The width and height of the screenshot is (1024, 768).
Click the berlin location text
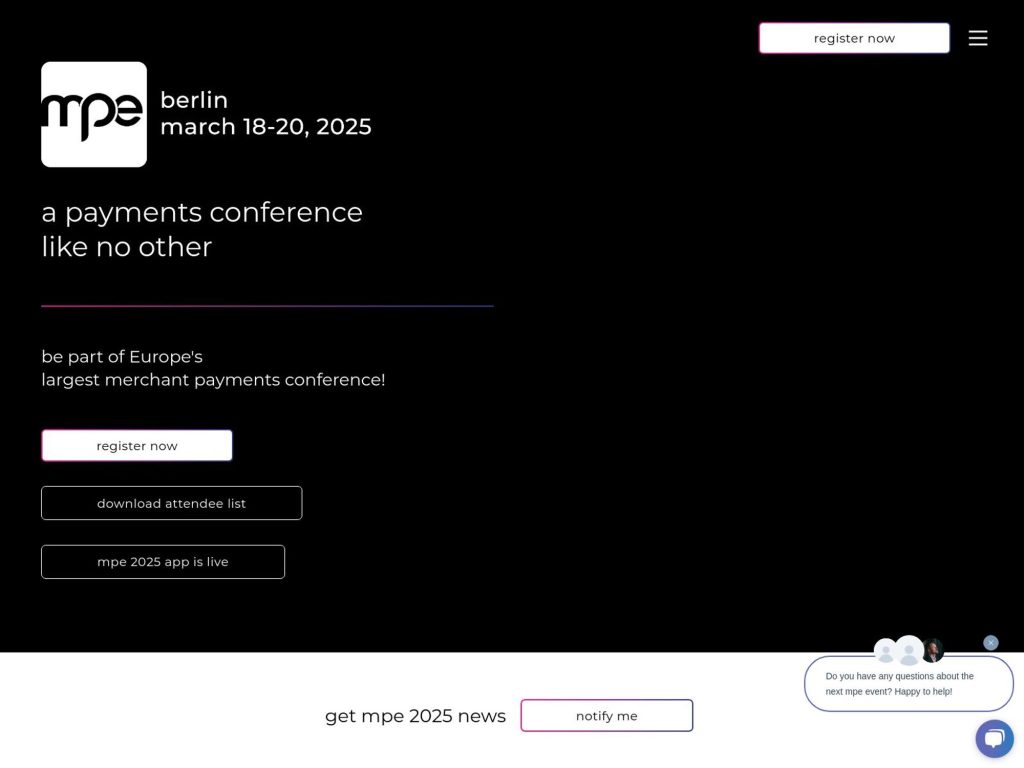[x=194, y=100]
